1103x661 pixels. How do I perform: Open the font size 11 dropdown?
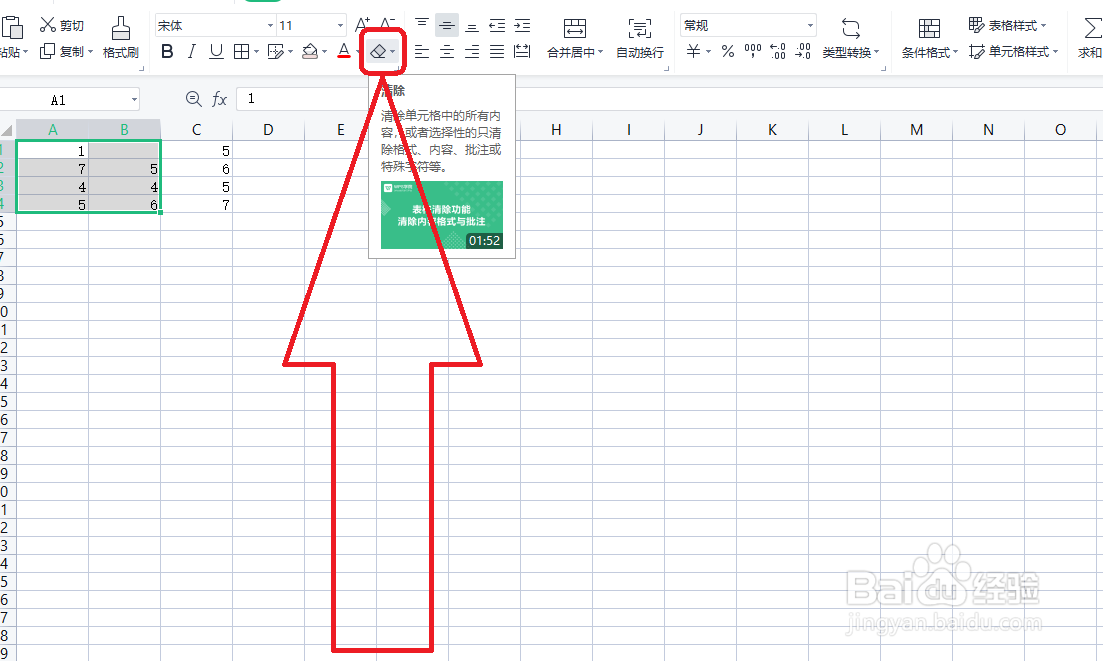340,25
